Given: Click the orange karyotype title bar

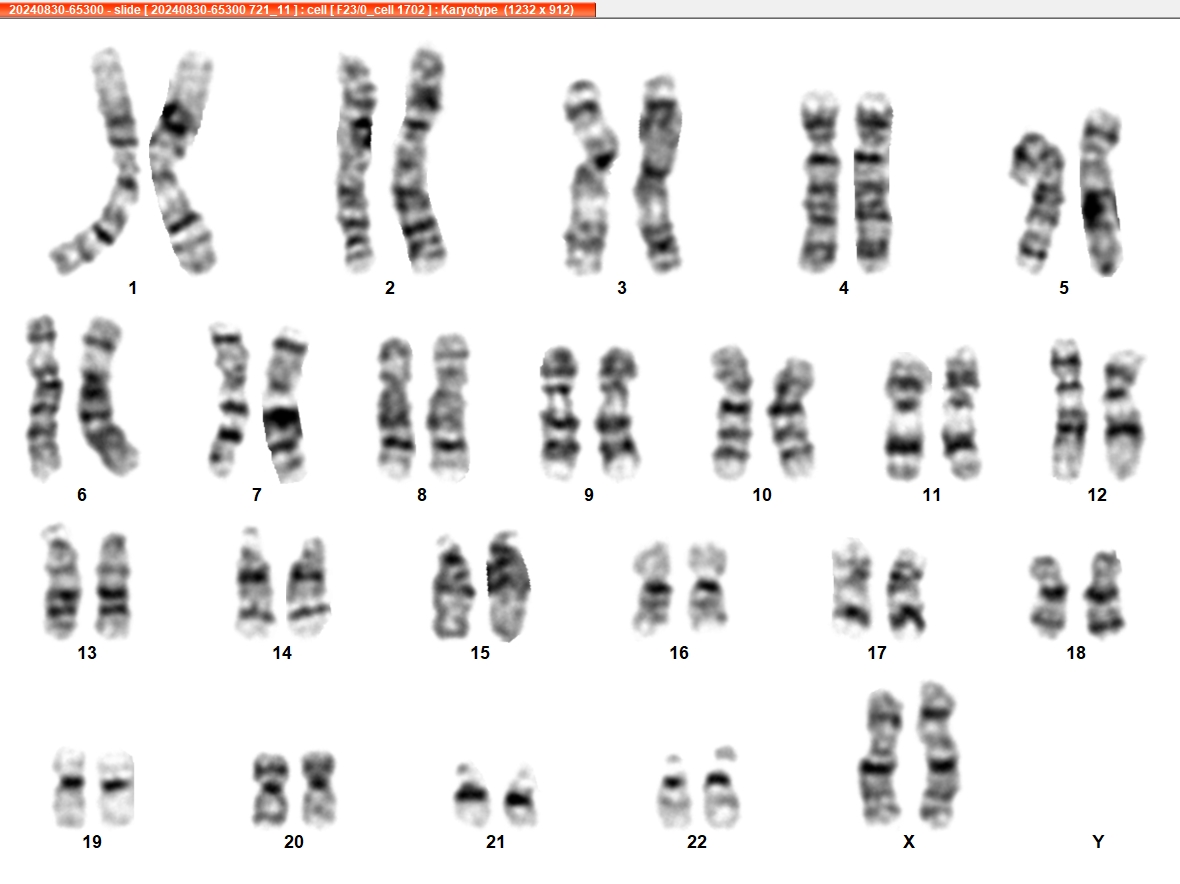Looking at the screenshot, I should coord(297,9).
